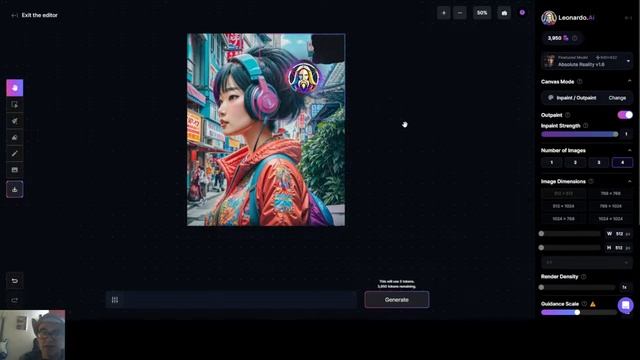Show Image Dimensions info icon
The width and height of the screenshot is (640, 360).
click(591, 181)
